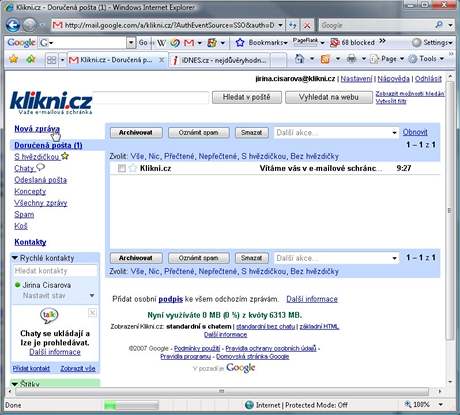Screen dimensions: 460x415
Task: Click the star next to Klikni.cz message
Action: (x=133, y=168)
